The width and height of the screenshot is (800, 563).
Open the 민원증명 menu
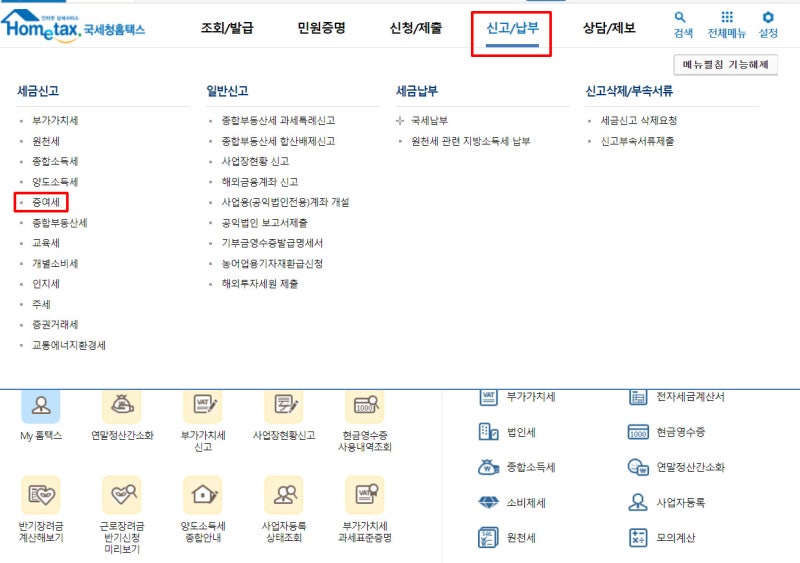point(321,28)
